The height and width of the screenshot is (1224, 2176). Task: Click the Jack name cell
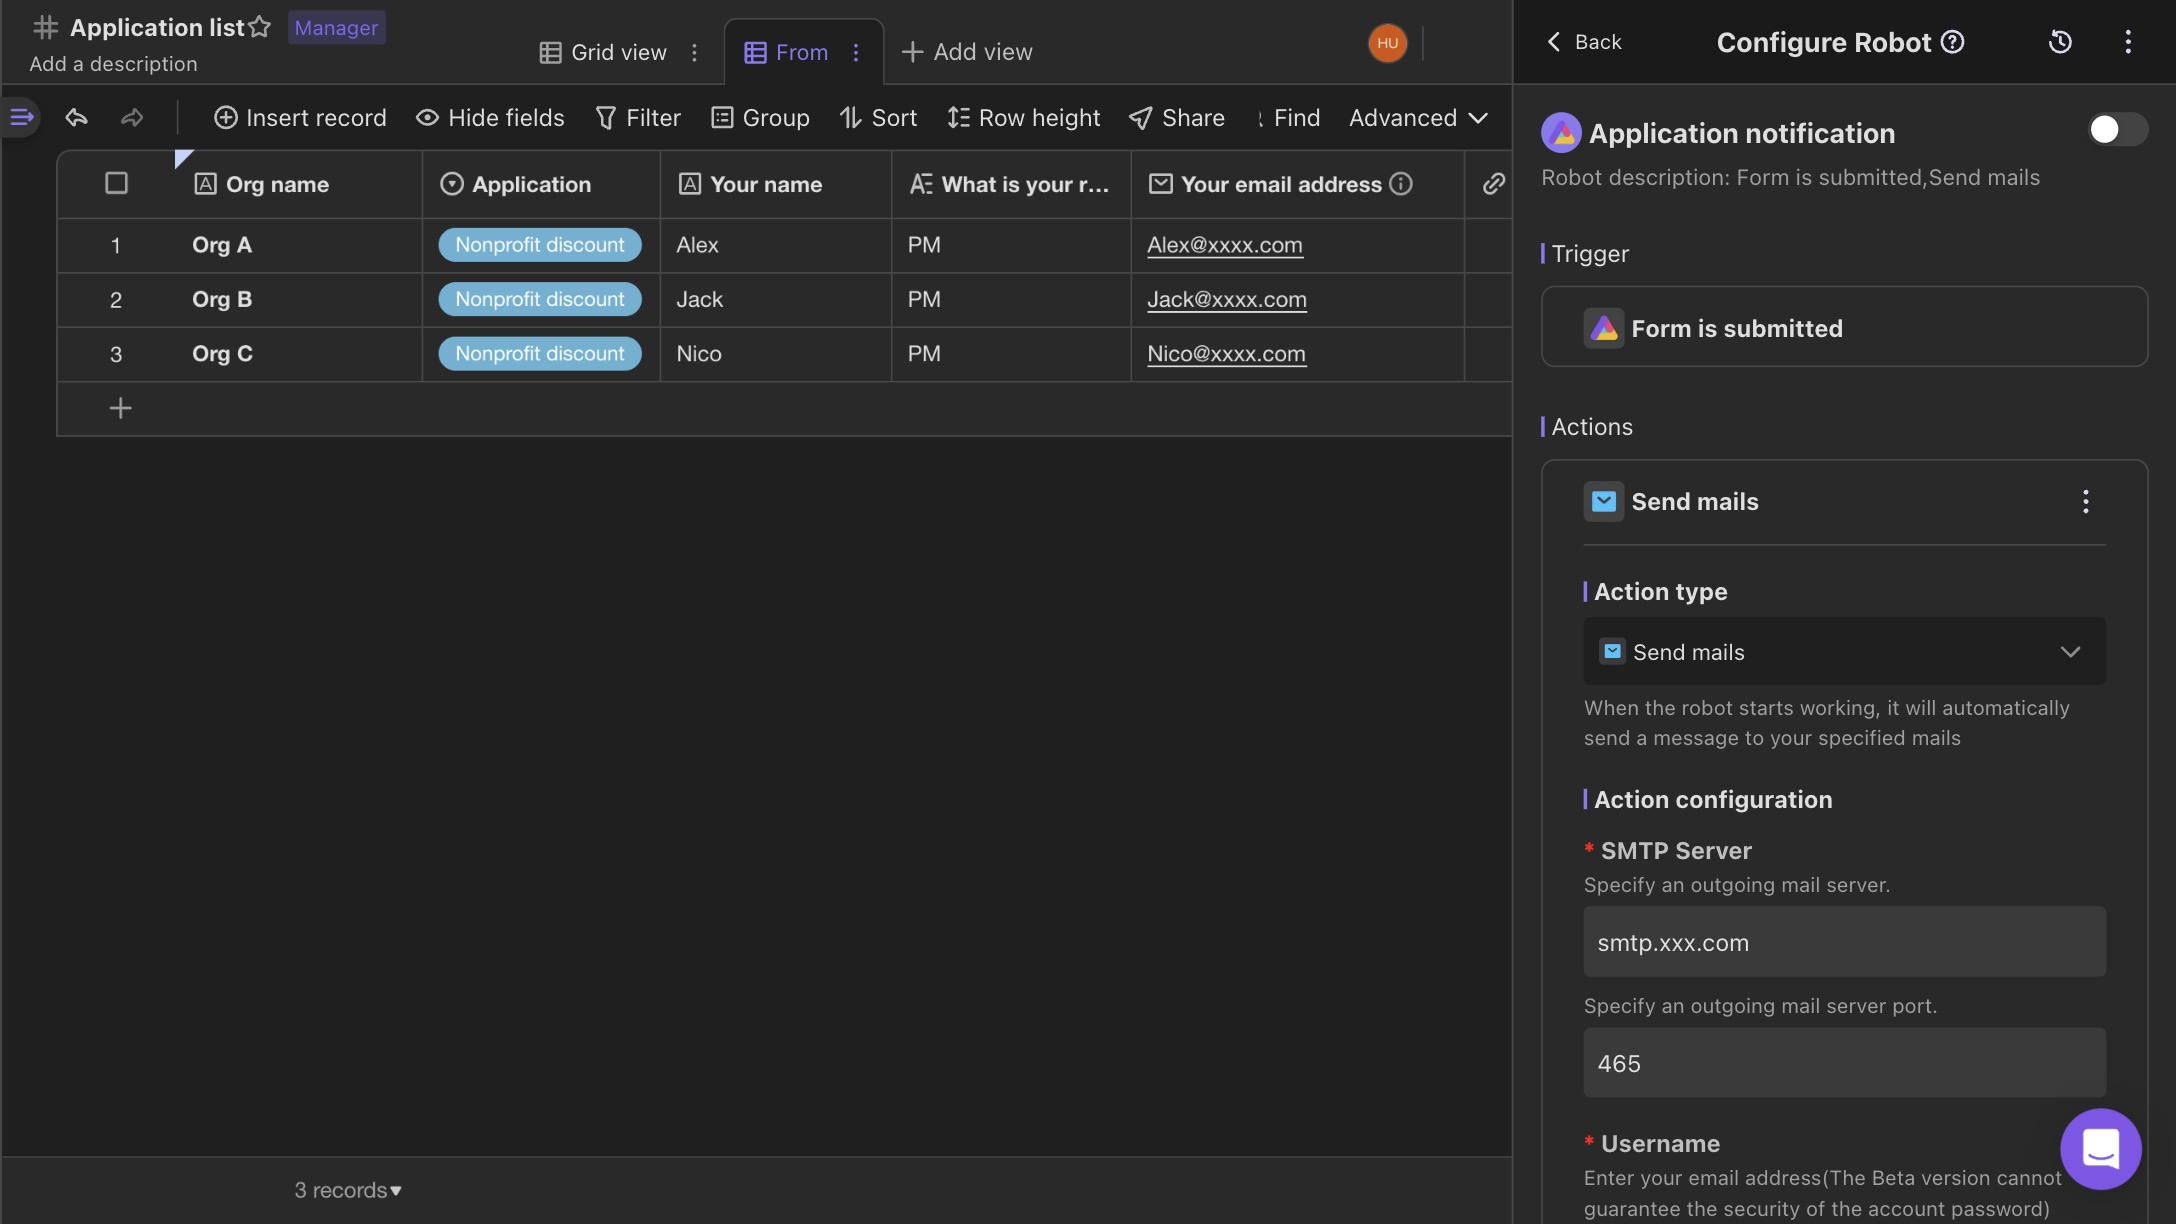776,299
